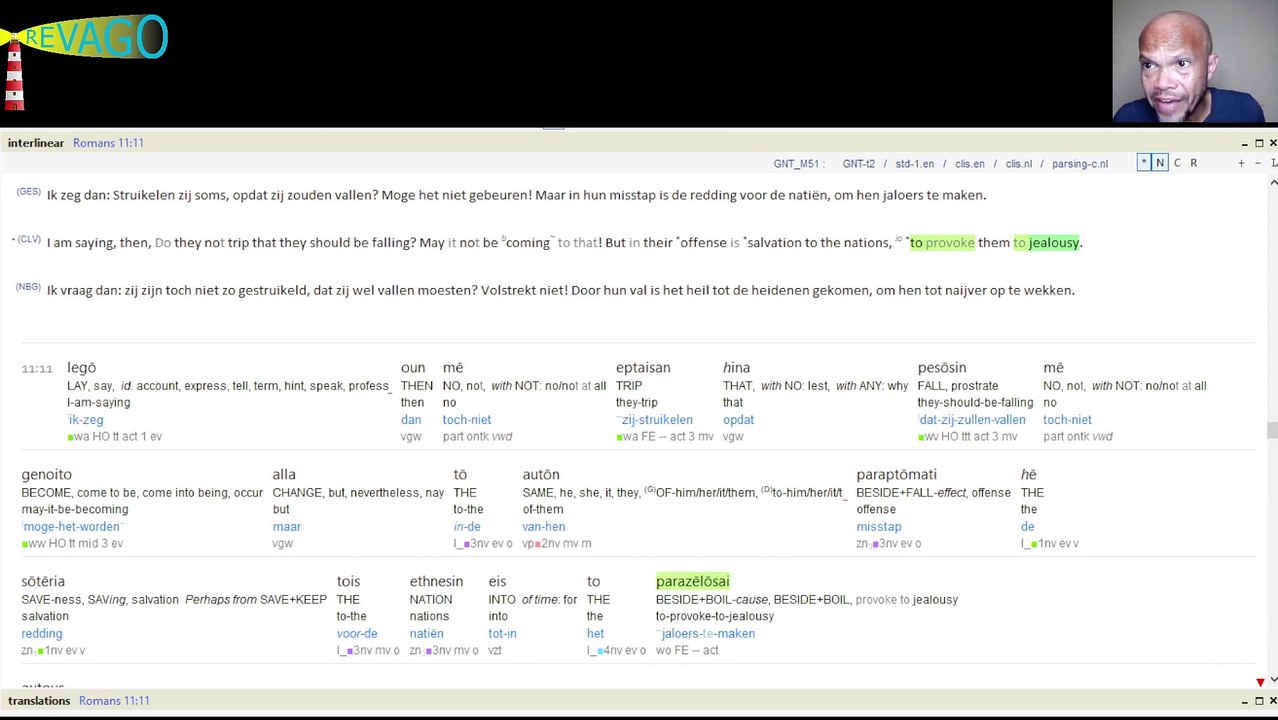Toggle the asterisk (*) display option

[x=1143, y=163]
